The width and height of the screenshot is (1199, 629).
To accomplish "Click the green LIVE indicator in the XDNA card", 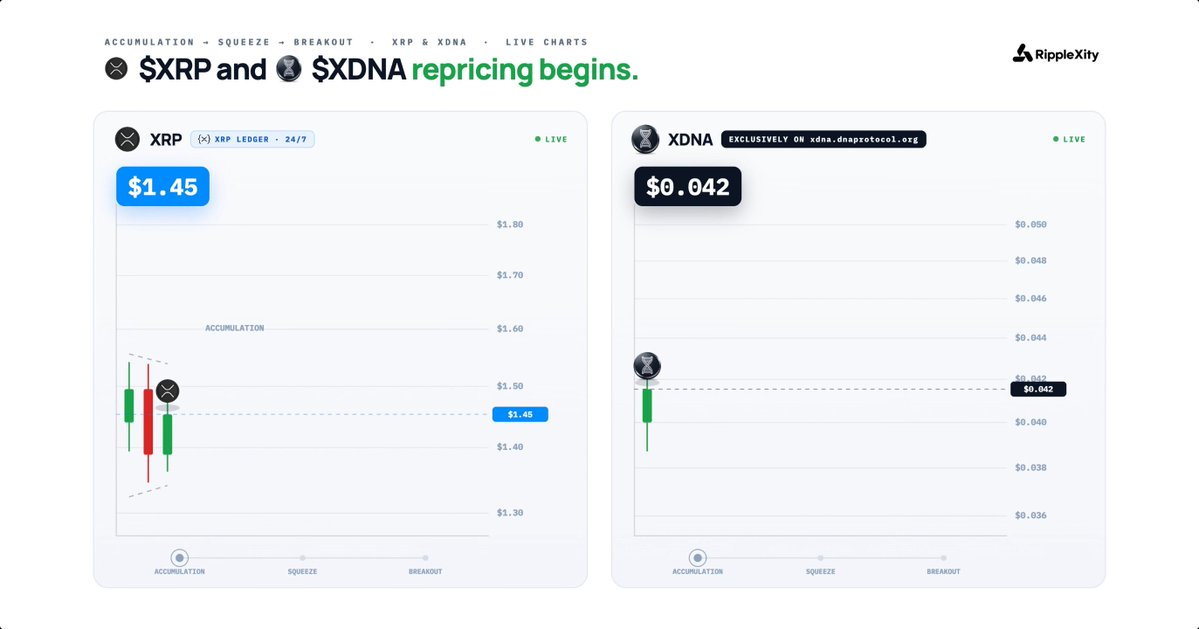I will coord(1069,139).
